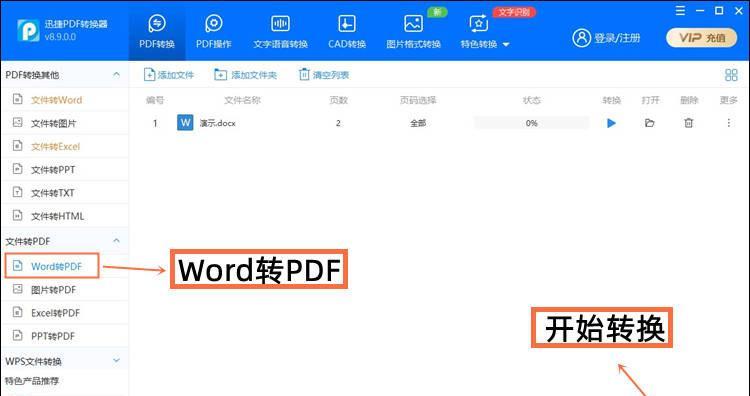Click the 特色产品推荐 label
Image resolution: width=750 pixels, height=396 pixels.
pos(32,381)
